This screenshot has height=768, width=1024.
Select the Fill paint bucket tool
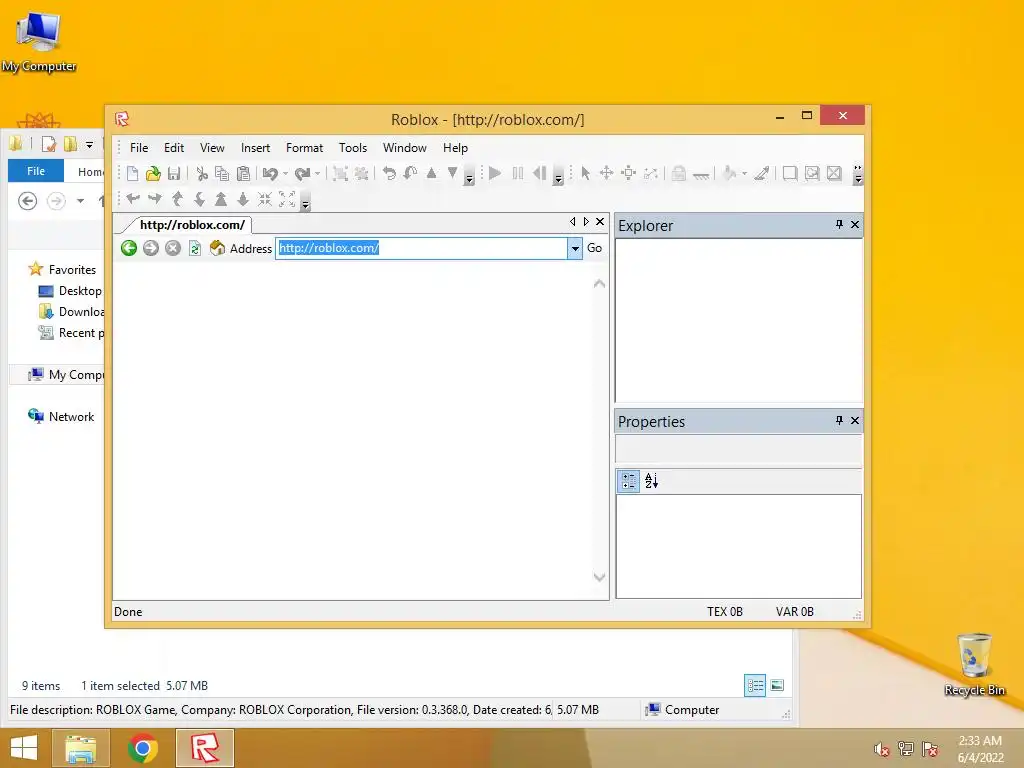point(729,173)
